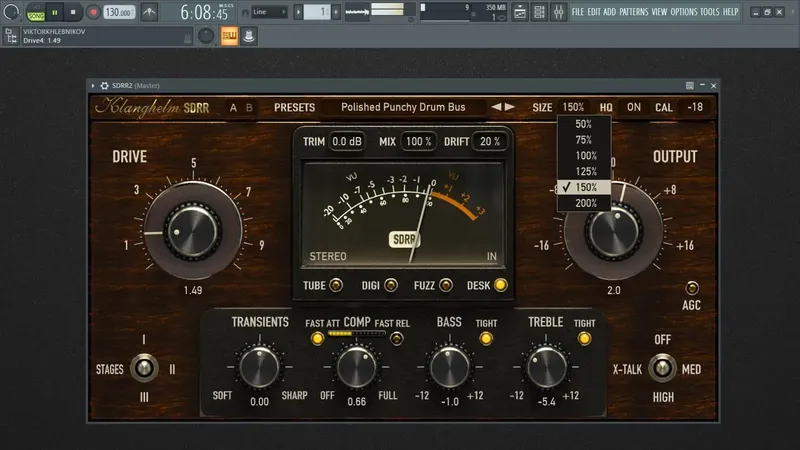Open the VIEW menu
This screenshot has height=450, width=800.
pyautogui.click(x=659, y=12)
